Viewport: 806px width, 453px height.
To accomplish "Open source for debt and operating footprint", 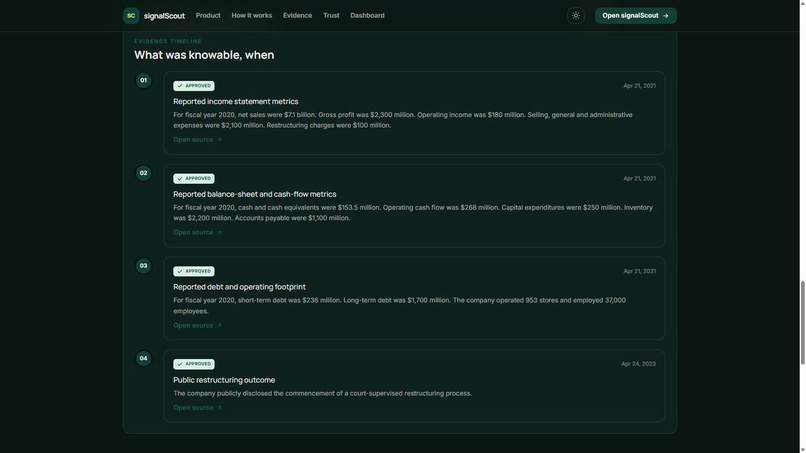I will [197, 325].
